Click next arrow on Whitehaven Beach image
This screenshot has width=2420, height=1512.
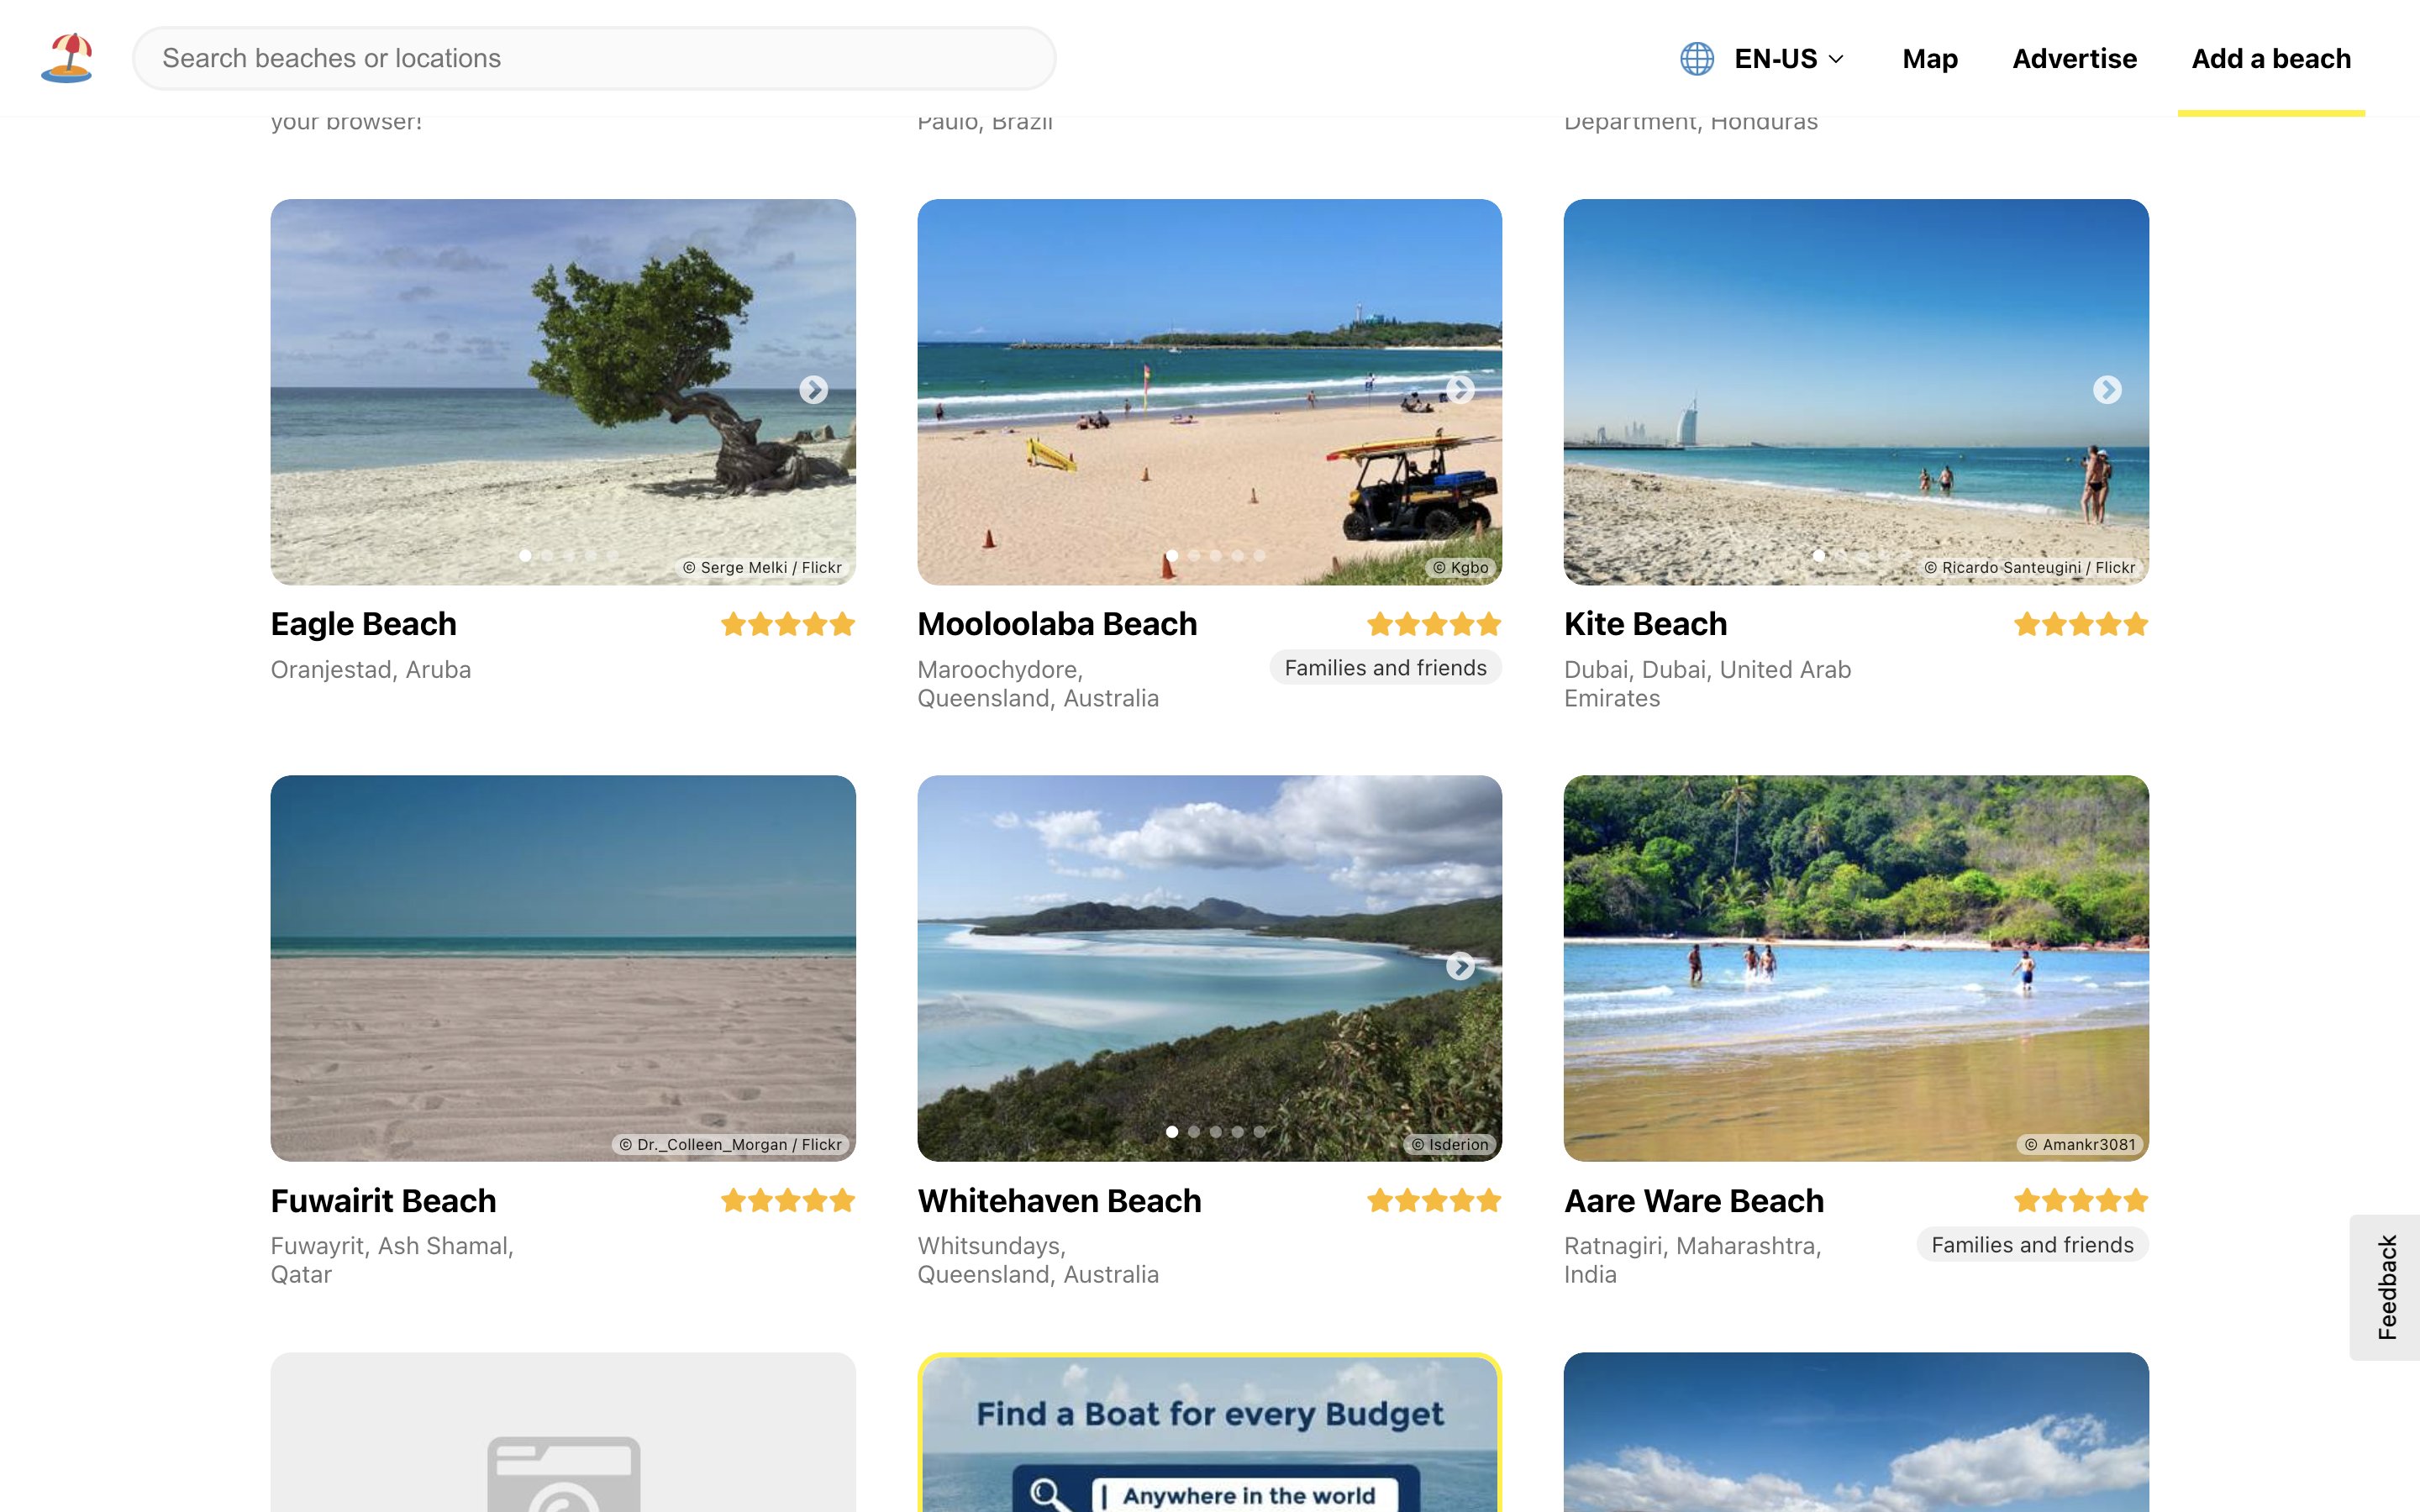pyautogui.click(x=1460, y=966)
